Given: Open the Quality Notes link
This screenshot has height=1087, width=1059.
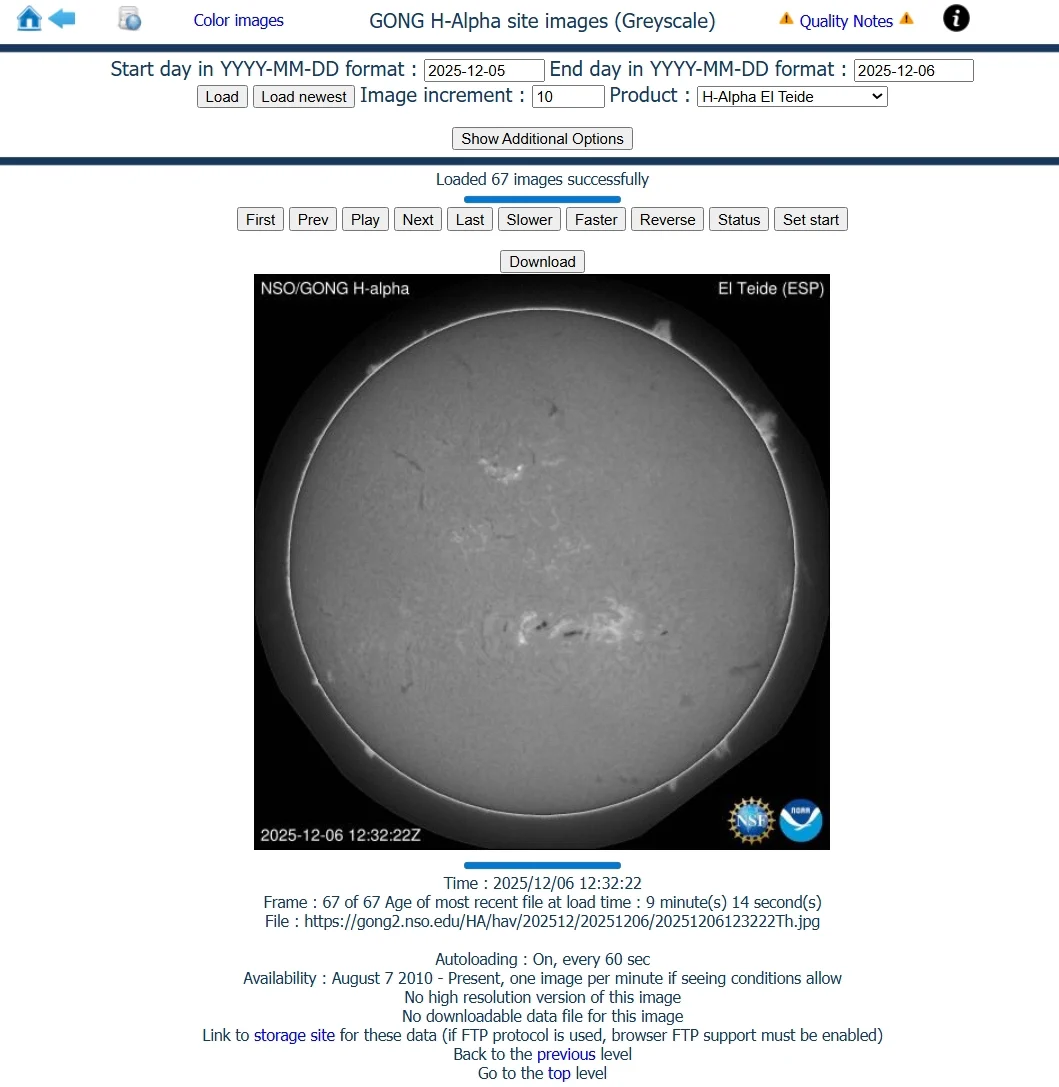Looking at the screenshot, I should click(846, 21).
